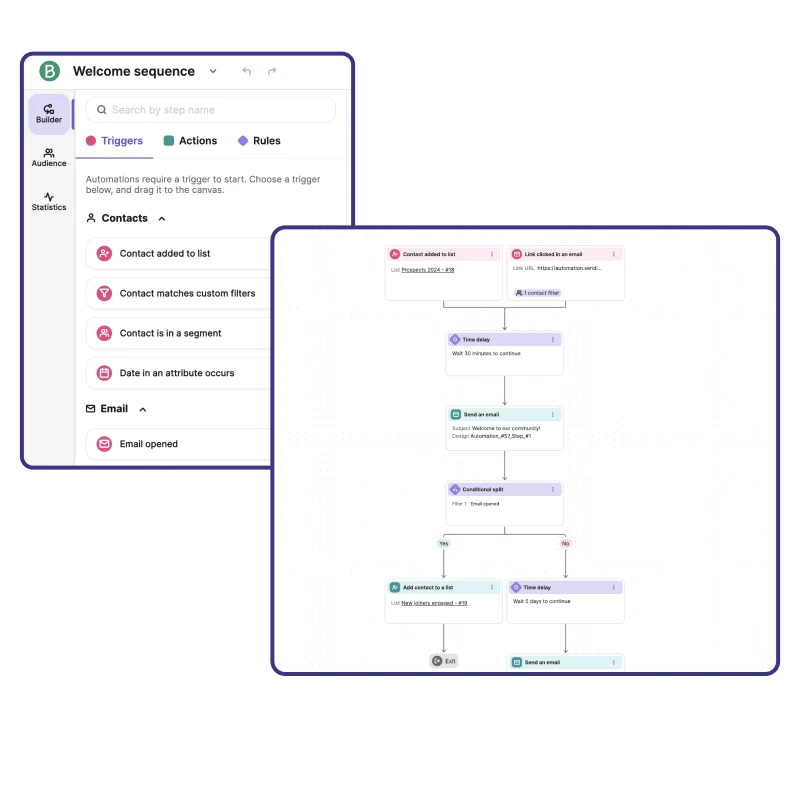Open the New joiners engaged list link
Viewport: 800px width, 800px height.
coord(434,603)
